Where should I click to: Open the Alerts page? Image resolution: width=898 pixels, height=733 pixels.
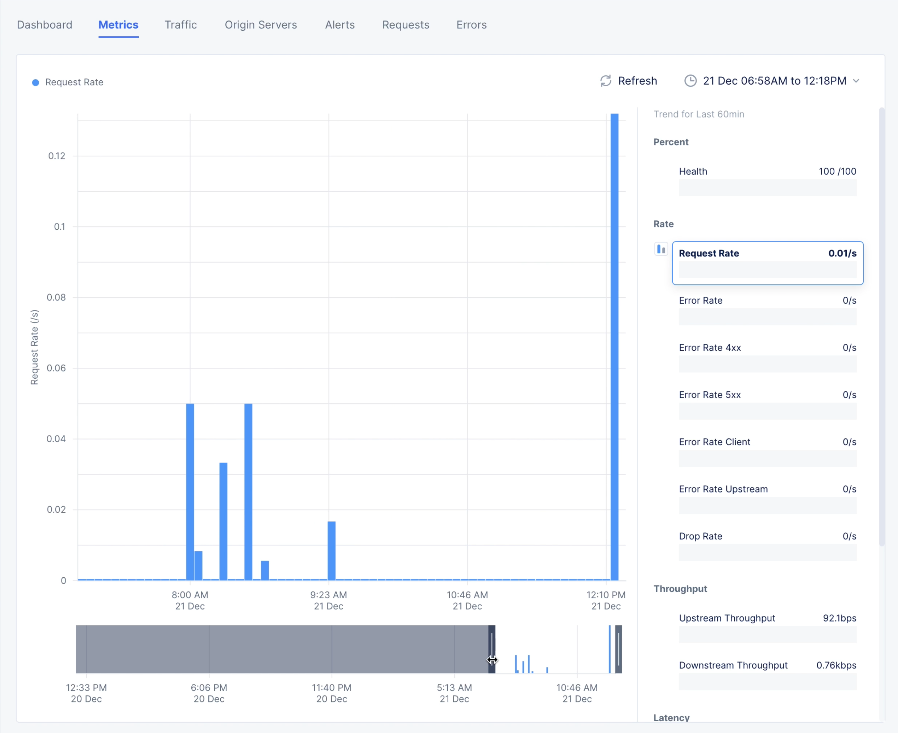click(x=340, y=24)
